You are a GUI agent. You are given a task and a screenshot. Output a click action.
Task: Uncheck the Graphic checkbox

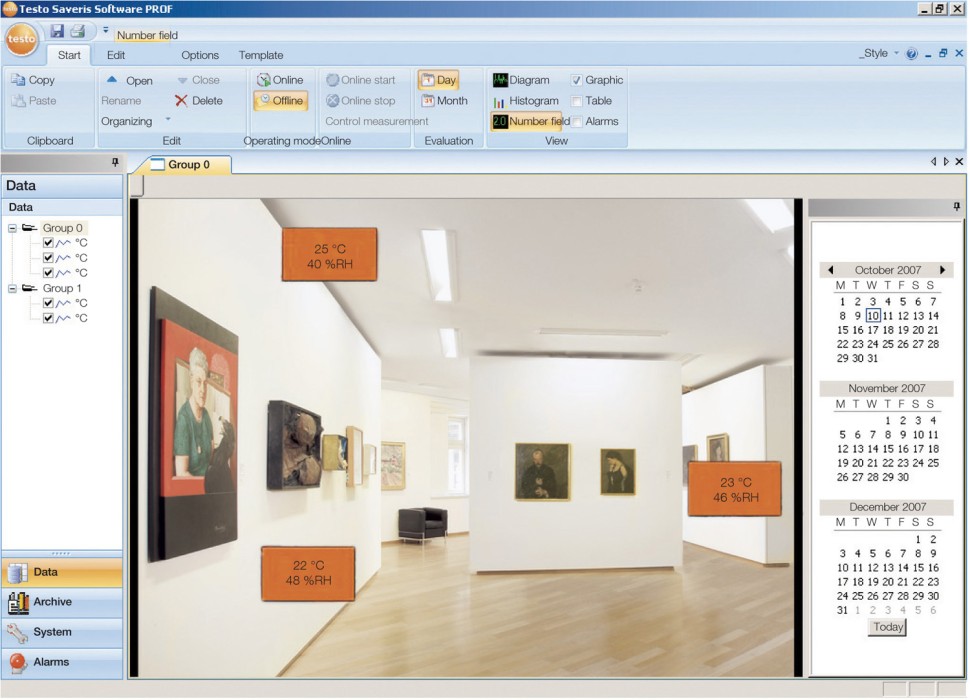(x=577, y=80)
